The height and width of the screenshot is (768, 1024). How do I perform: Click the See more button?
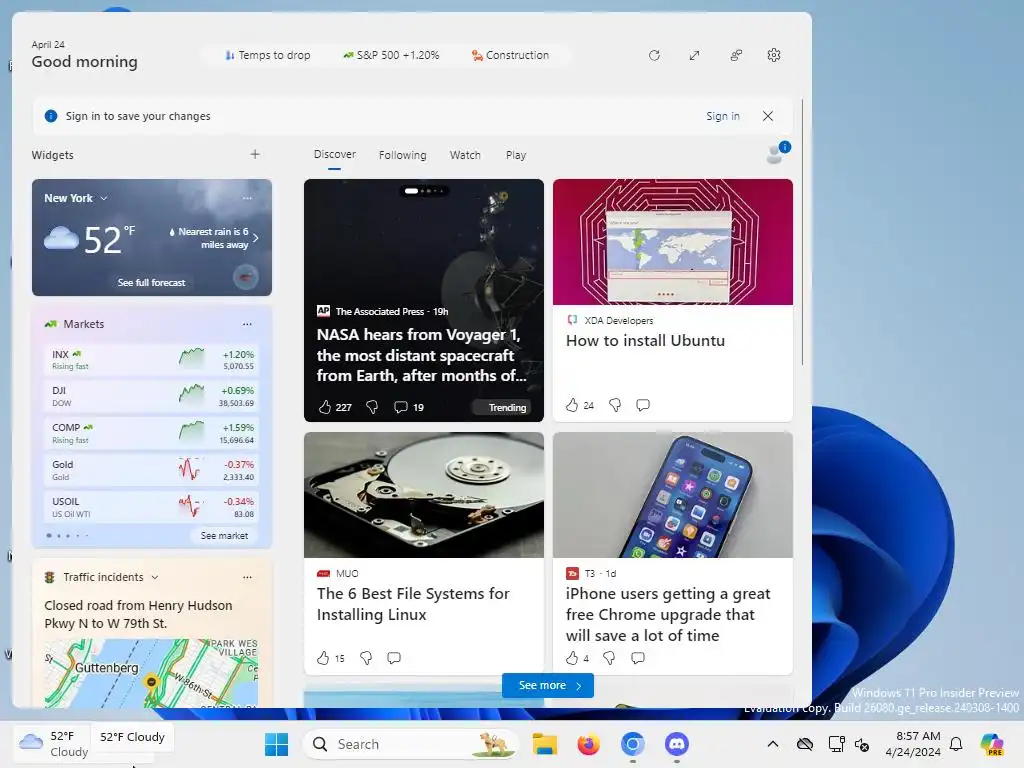pos(548,686)
